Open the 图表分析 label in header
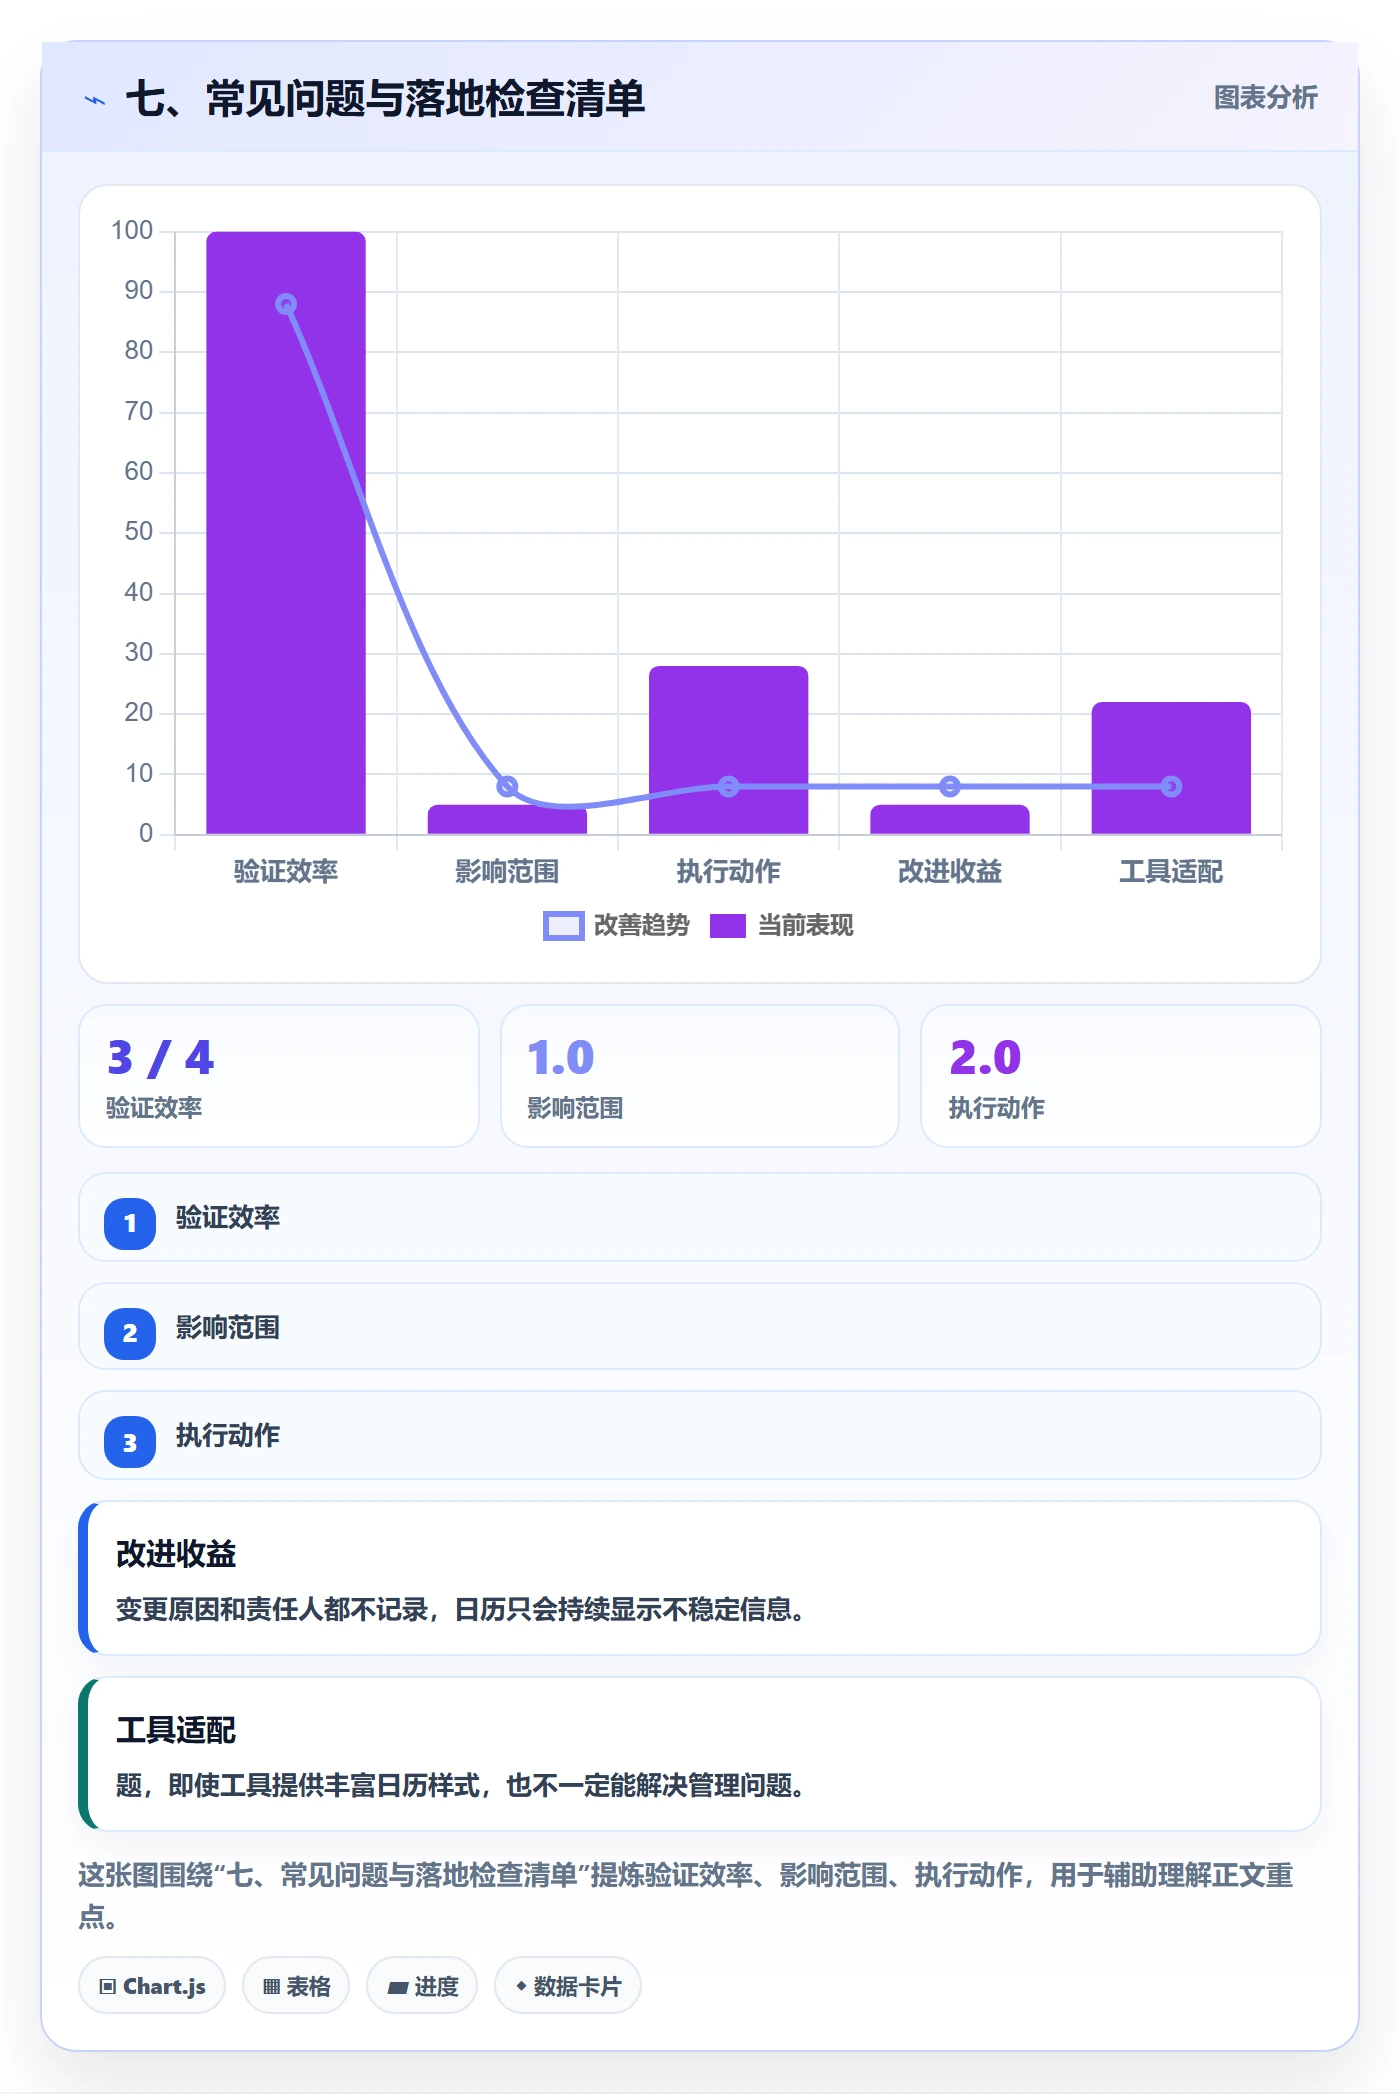 pyautogui.click(x=1265, y=98)
